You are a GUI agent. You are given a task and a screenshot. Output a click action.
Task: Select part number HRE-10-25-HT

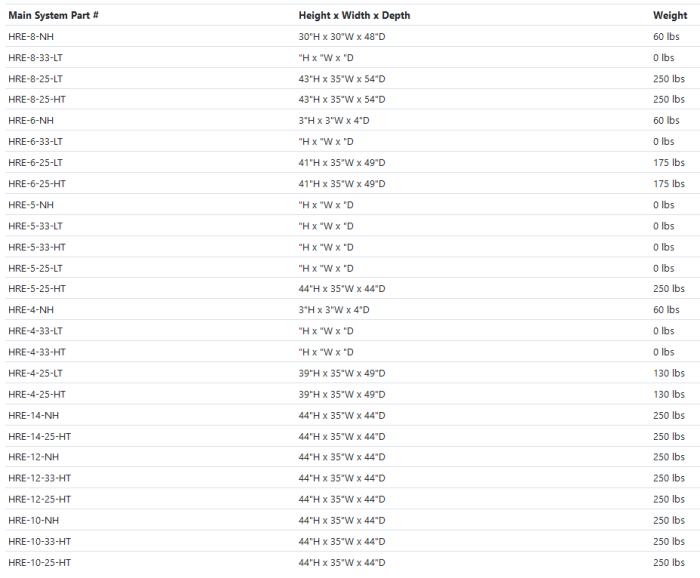click(x=39, y=563)
